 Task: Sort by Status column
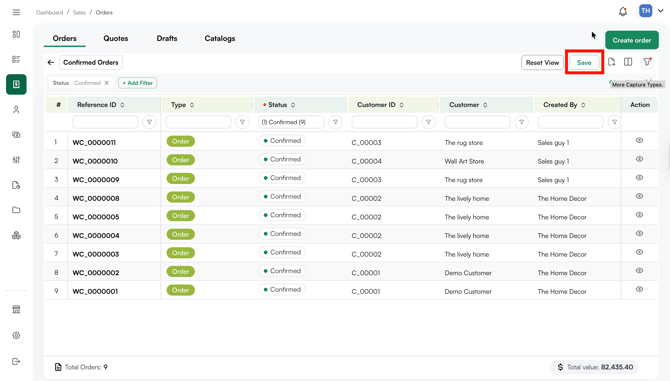coord(293,105)
